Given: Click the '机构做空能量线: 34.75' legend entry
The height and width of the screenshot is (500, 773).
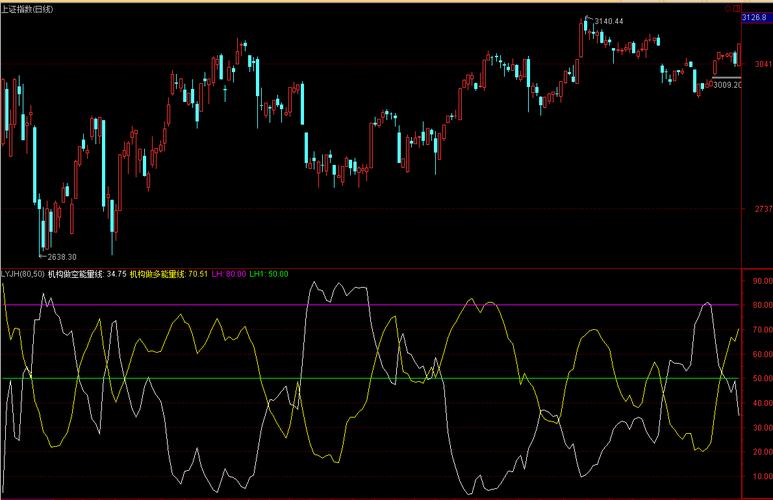Looking at the screenshot, I should [x=87, y=274].
